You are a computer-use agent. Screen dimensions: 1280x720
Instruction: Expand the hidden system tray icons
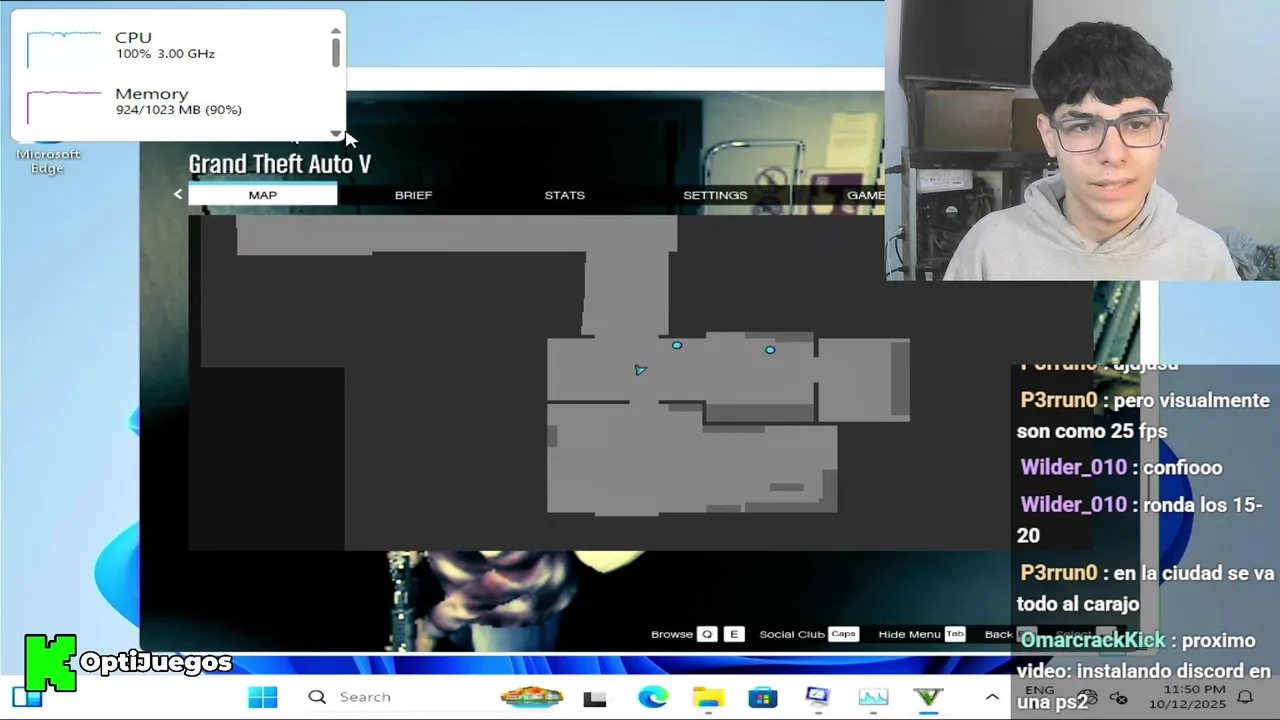coord(992,697)
